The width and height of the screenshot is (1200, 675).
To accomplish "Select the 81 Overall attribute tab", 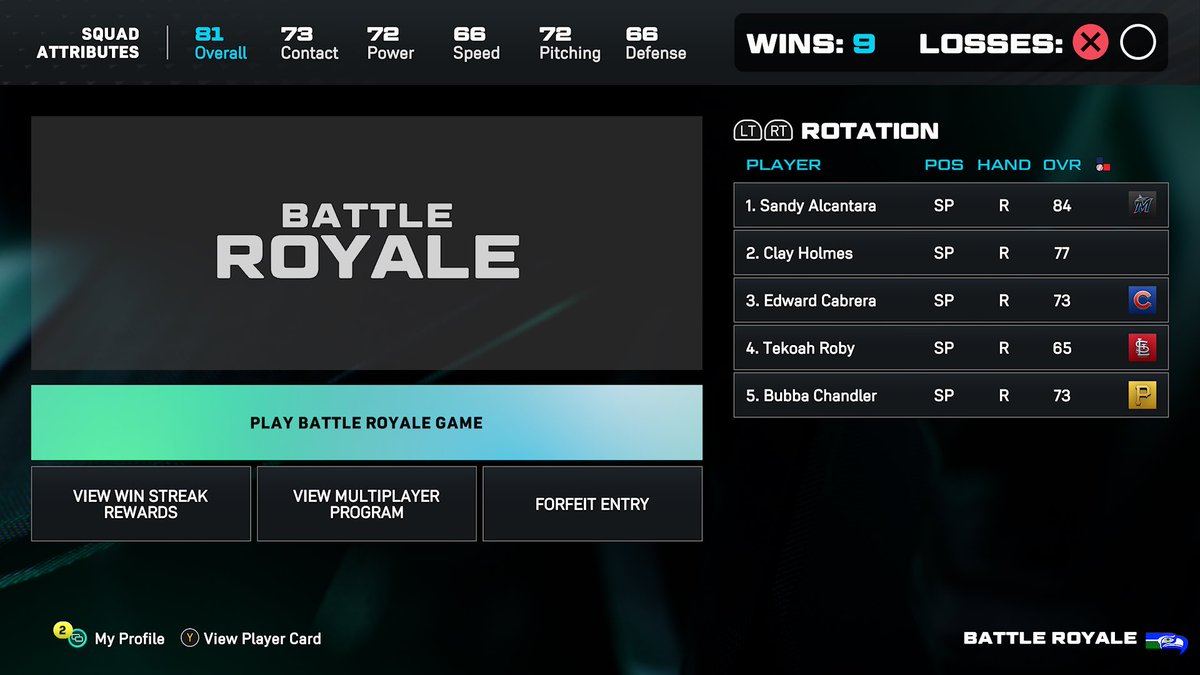I will point(221,43).
